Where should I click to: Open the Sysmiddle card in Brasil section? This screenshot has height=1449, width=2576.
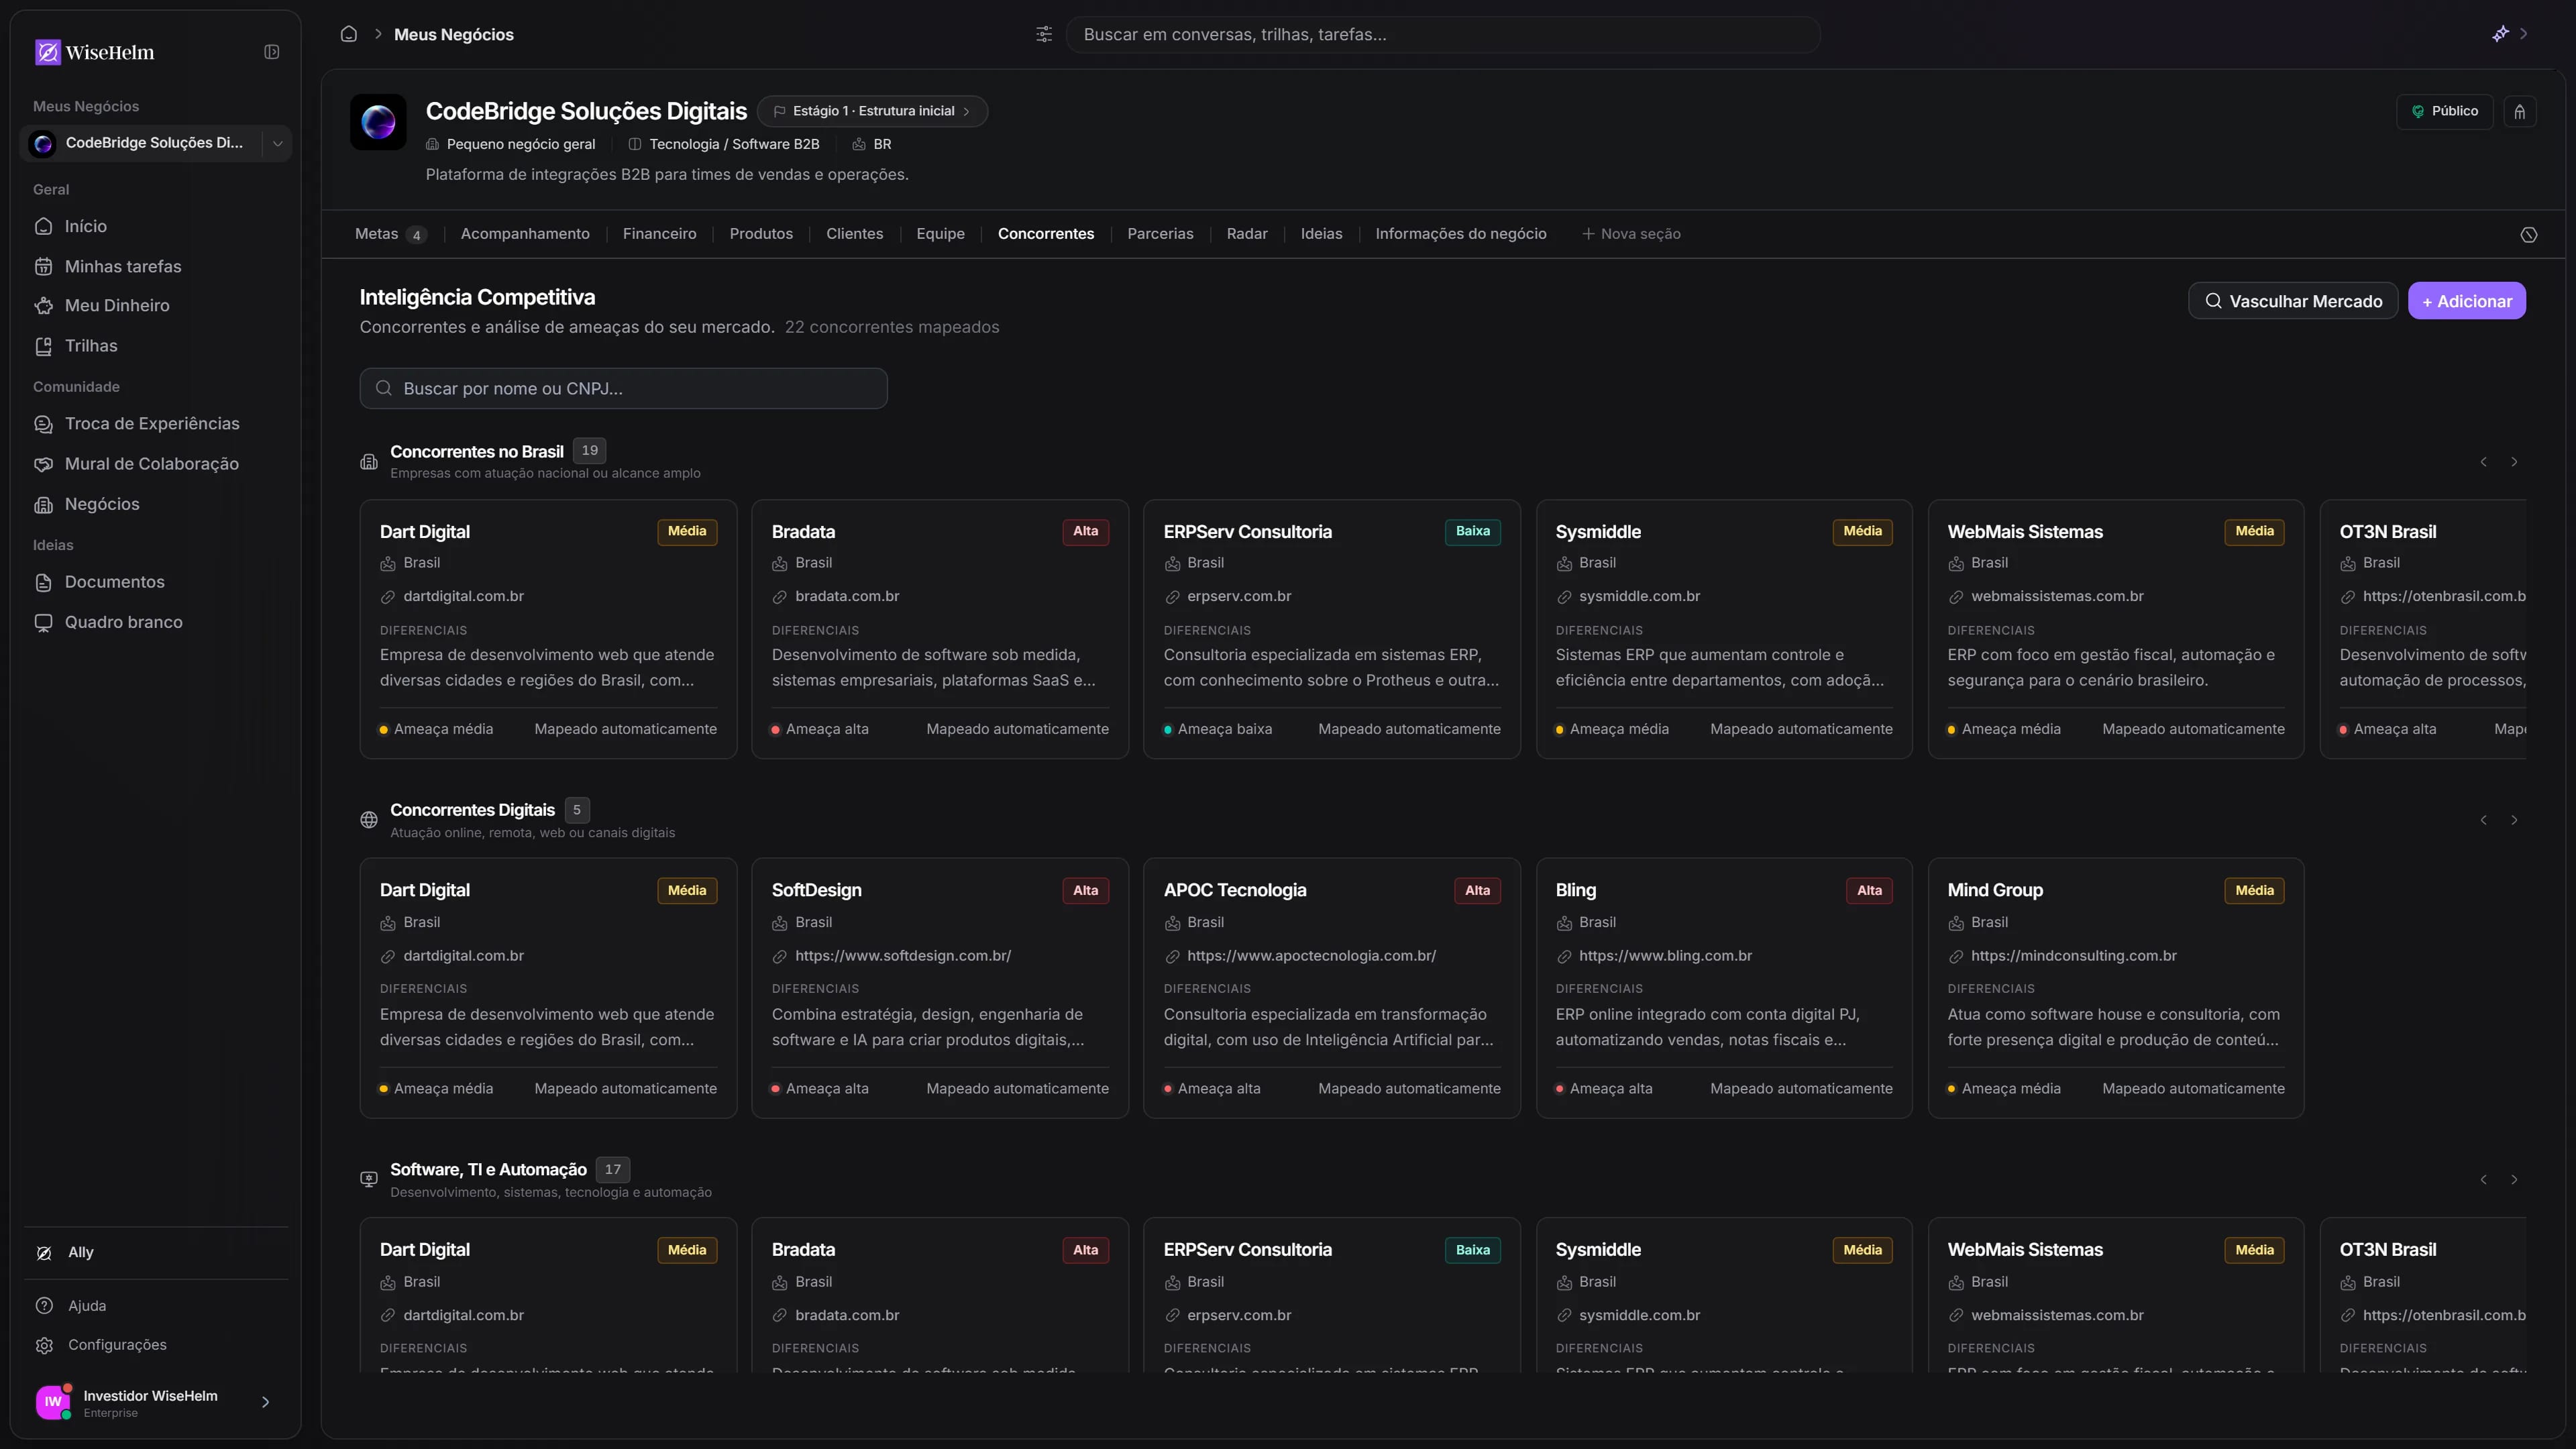(x=1724, y=629)
